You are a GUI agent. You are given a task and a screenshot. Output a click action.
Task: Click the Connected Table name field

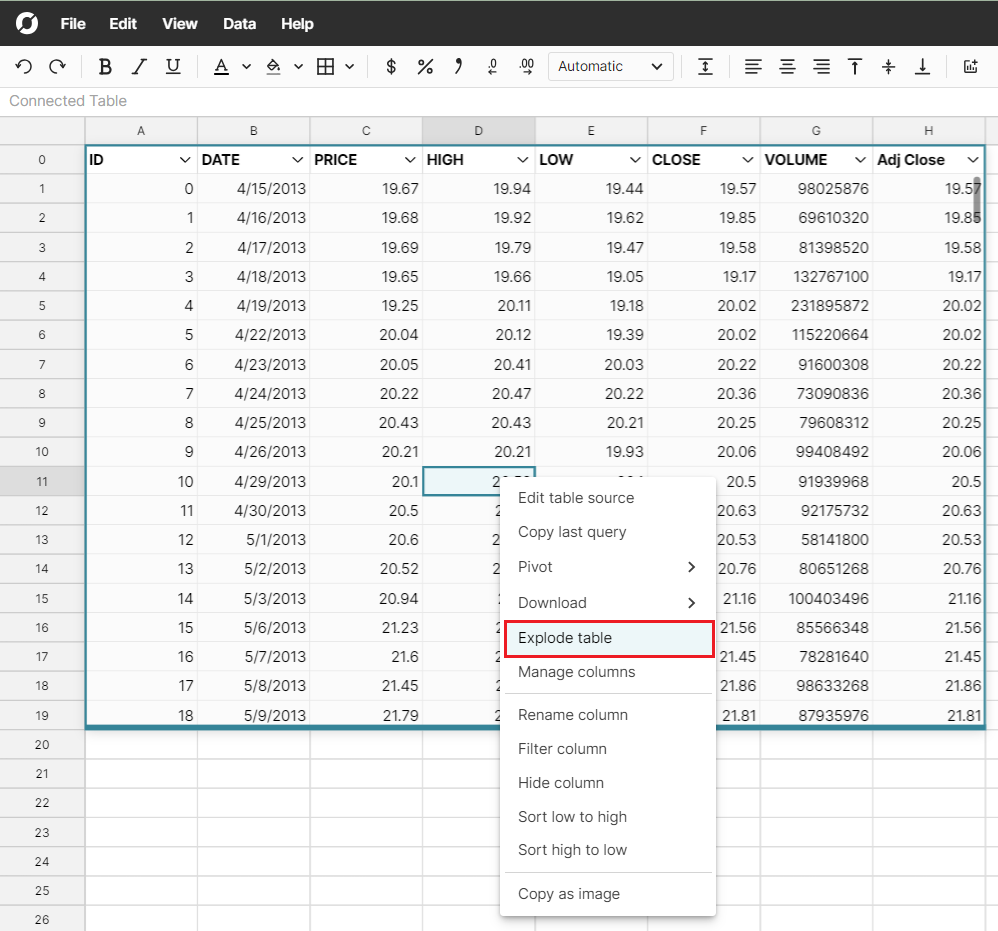click(x=68, y=101)
